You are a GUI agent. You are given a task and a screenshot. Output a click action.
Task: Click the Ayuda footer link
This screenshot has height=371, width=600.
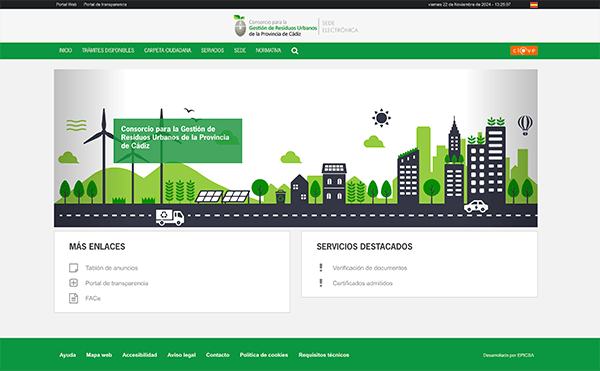(x=67, y=355)
